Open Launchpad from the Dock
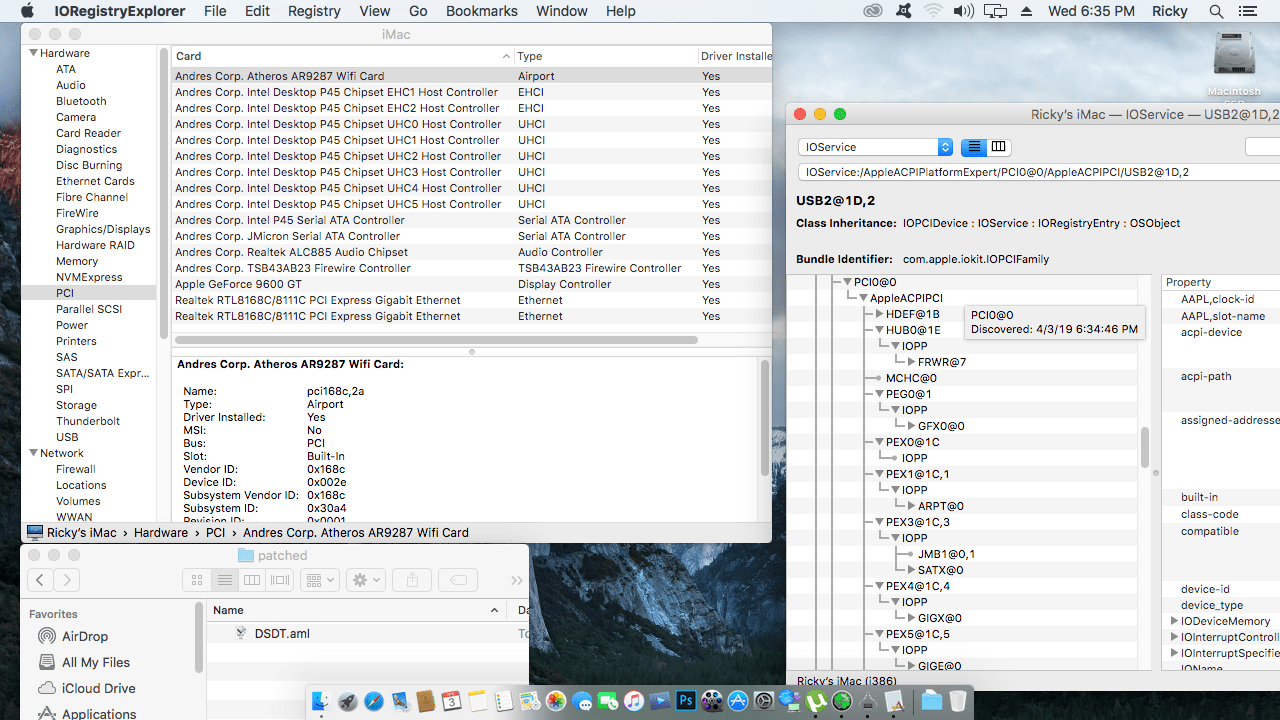This screenshot has height=720, width=1280. click(x=347, y=701)
